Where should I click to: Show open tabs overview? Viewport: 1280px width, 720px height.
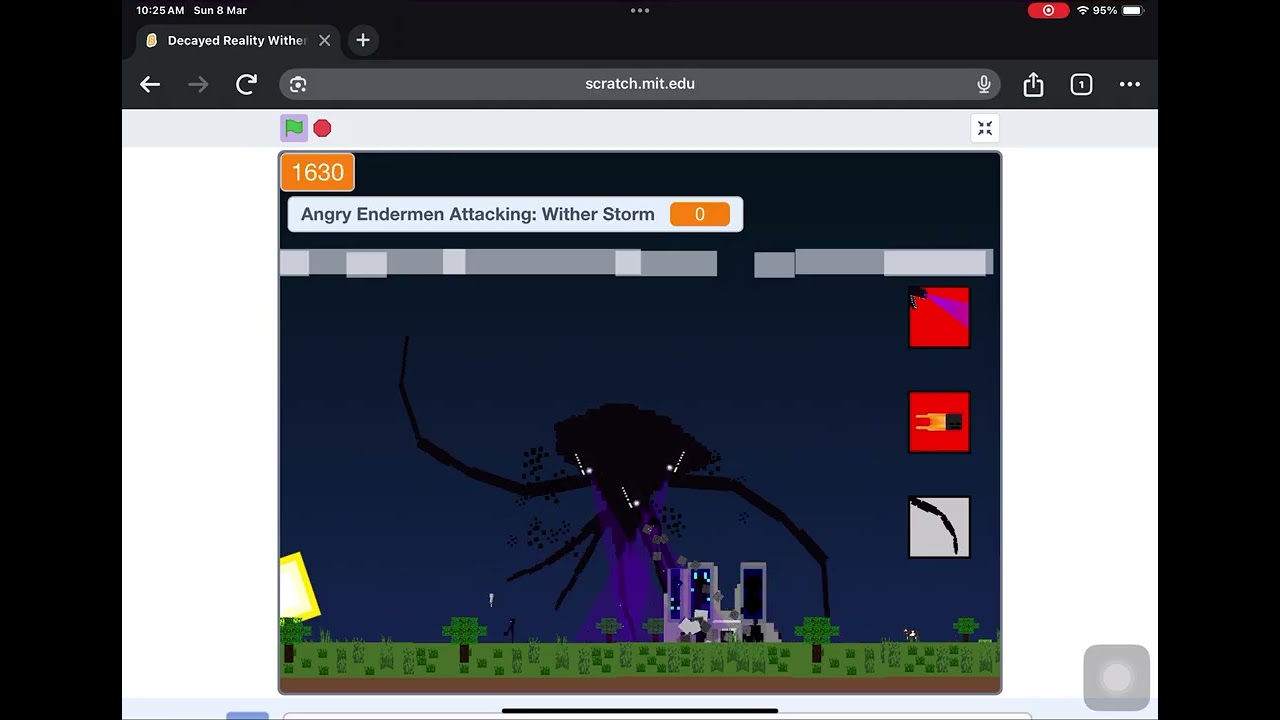pos(1081,84)
